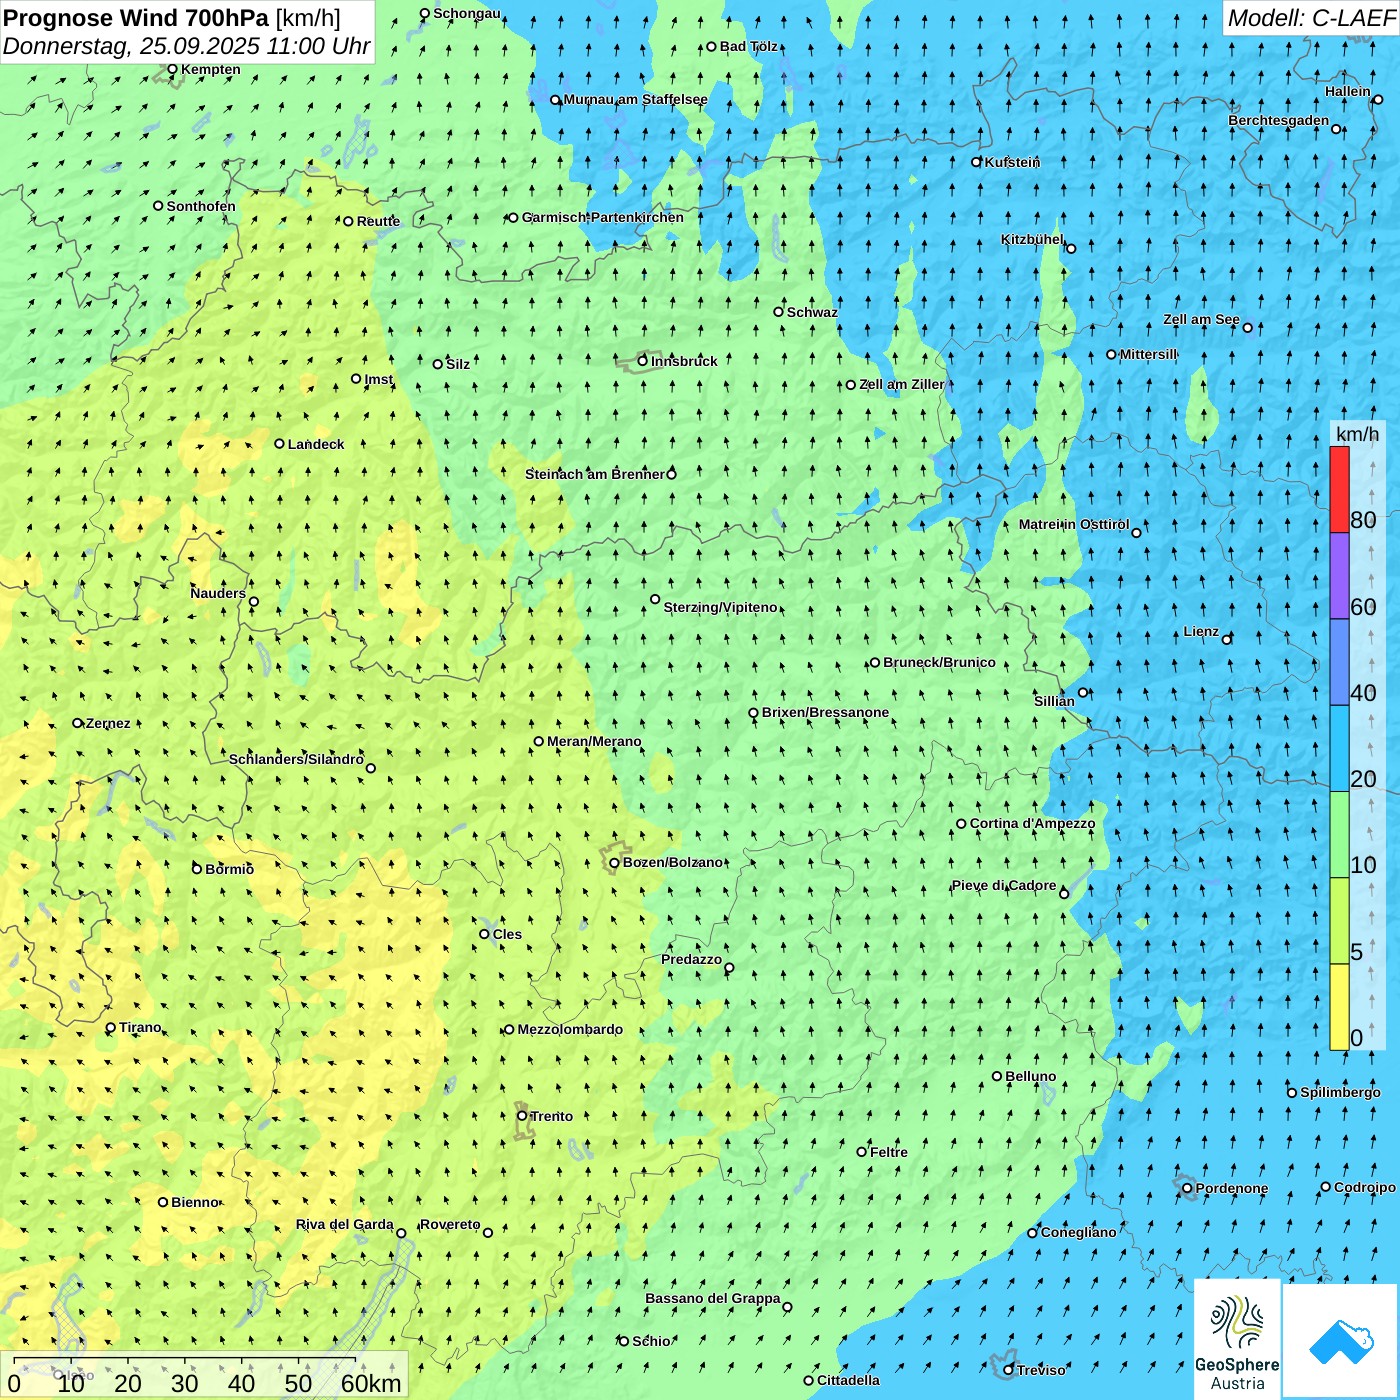The width and height of the screenshot is (1400, 1400).
Task: Click the "Murnau am Staffelsee" label
Action: click(635, 99)
